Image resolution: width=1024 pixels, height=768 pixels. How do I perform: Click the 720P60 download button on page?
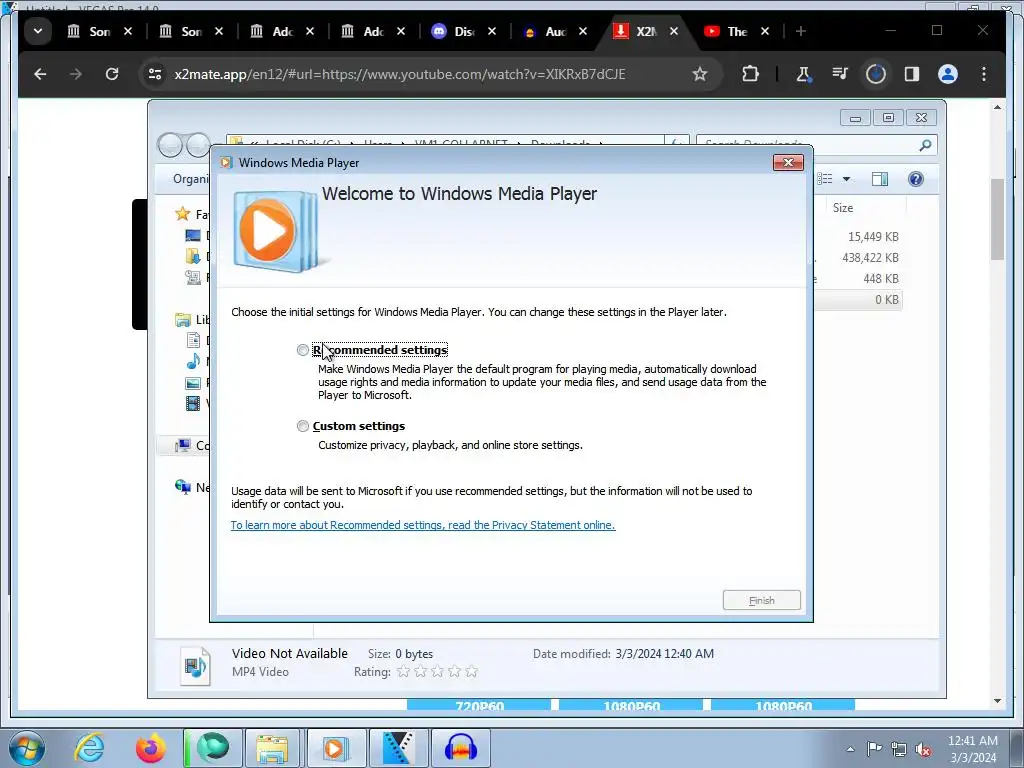point(479,705)
